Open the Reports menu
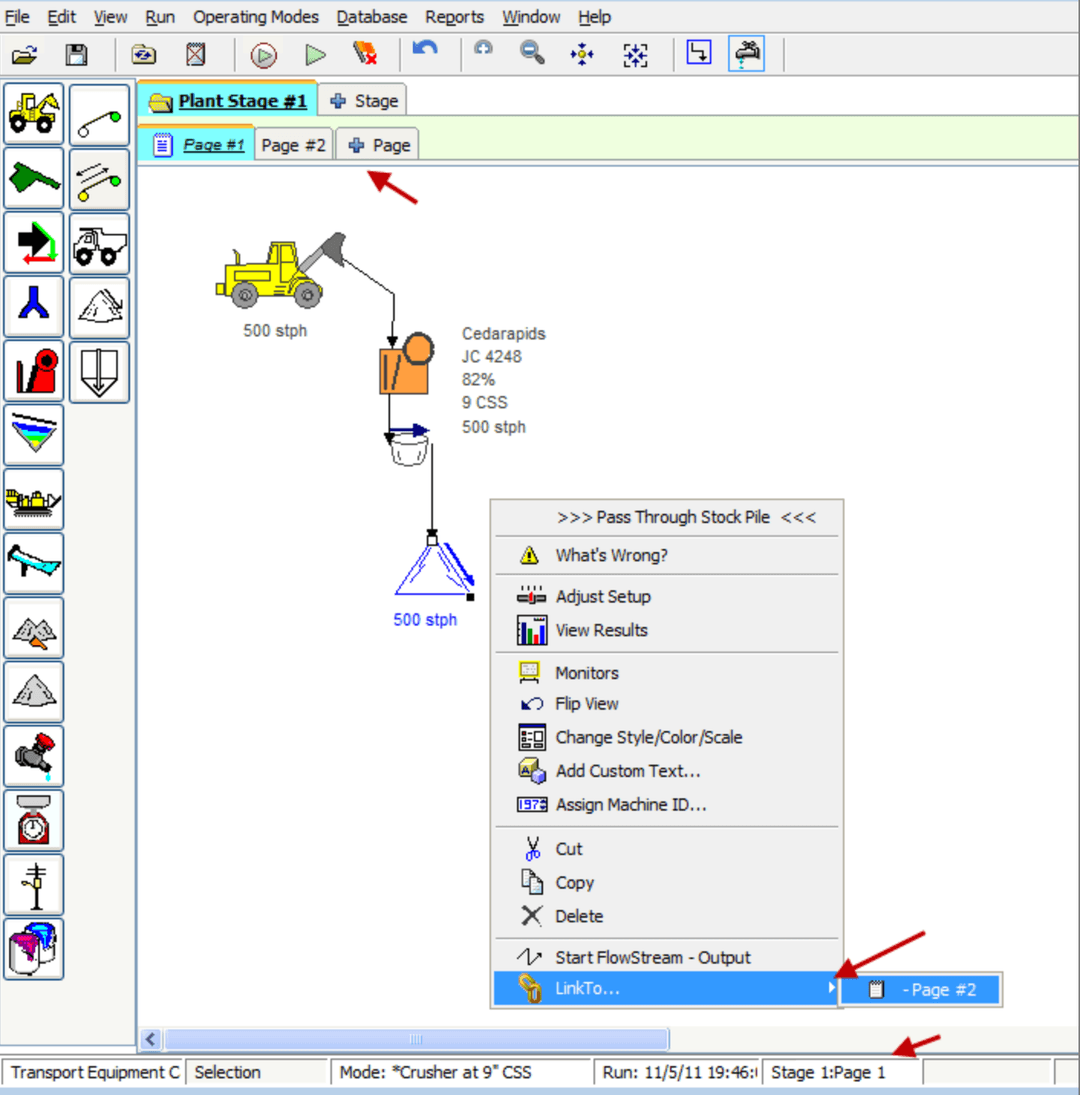Screen dimensions: 1080x1095 pyautogui.click(x=454, y=17)
